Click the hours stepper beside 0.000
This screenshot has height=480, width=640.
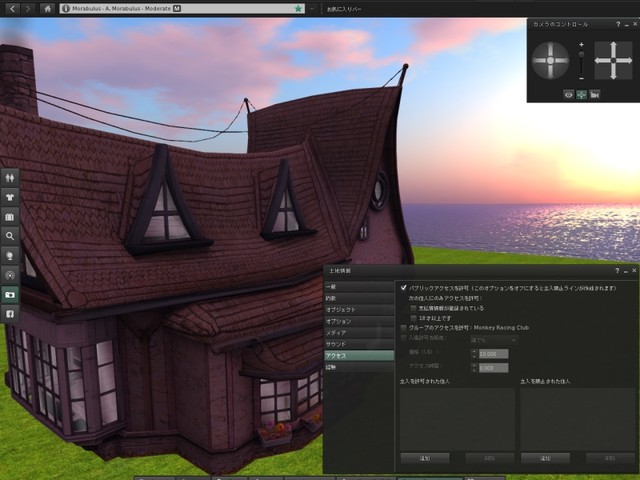pos(474,368)
